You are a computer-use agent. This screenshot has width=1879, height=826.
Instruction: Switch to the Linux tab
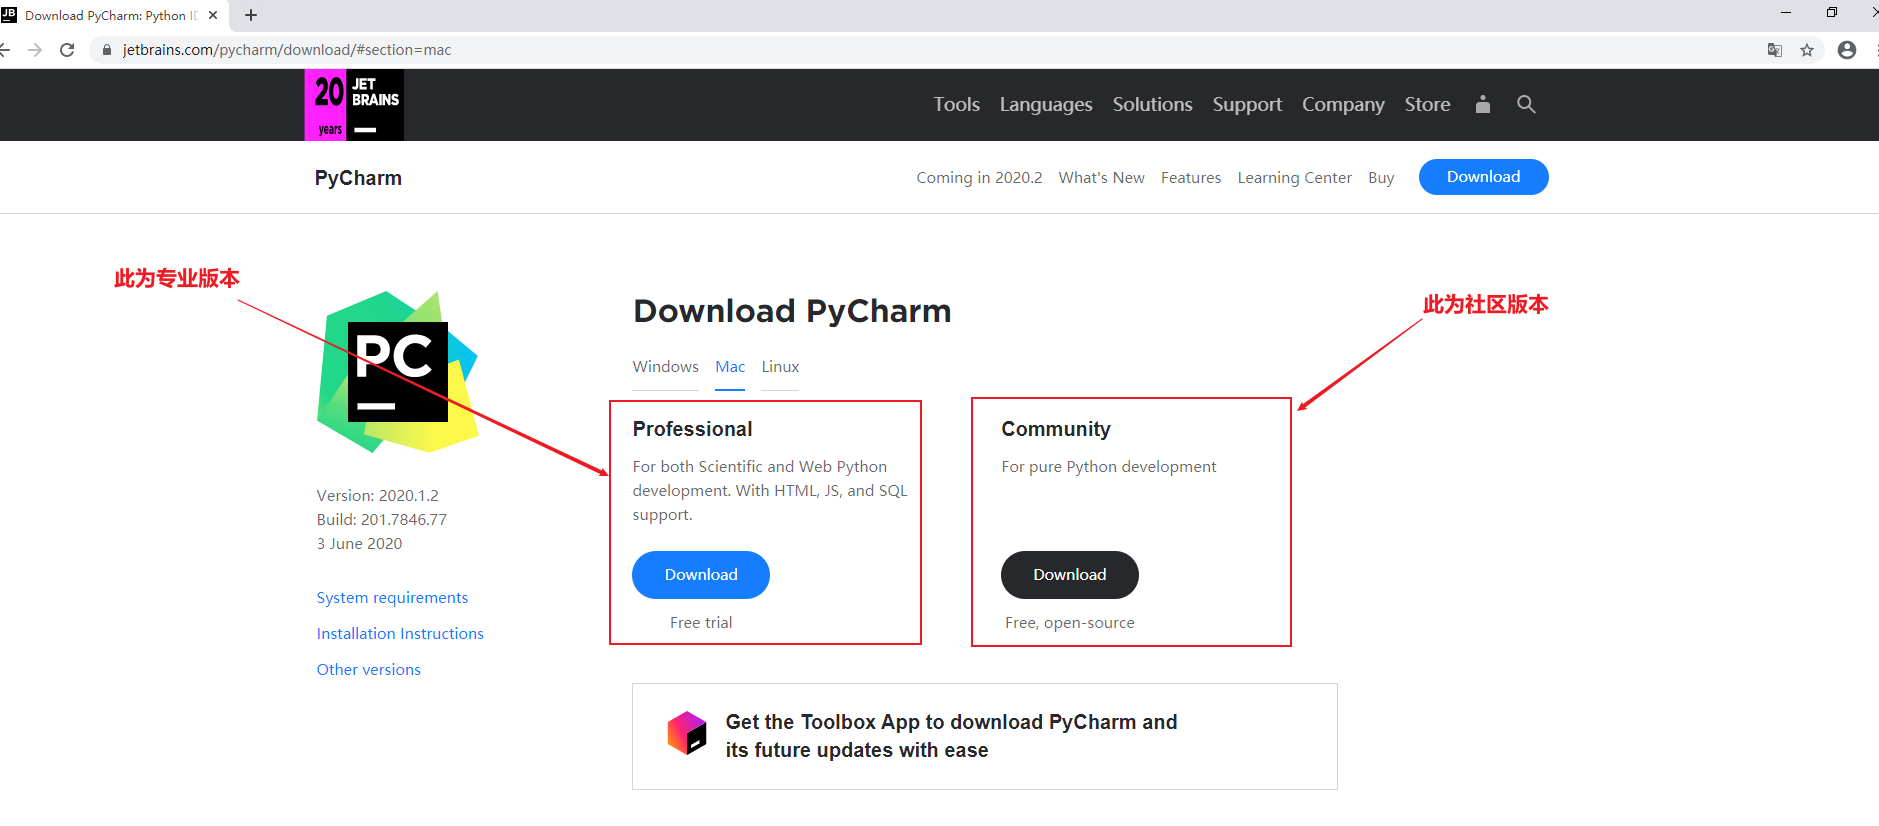pyautogui.click(x=780, y=367)
